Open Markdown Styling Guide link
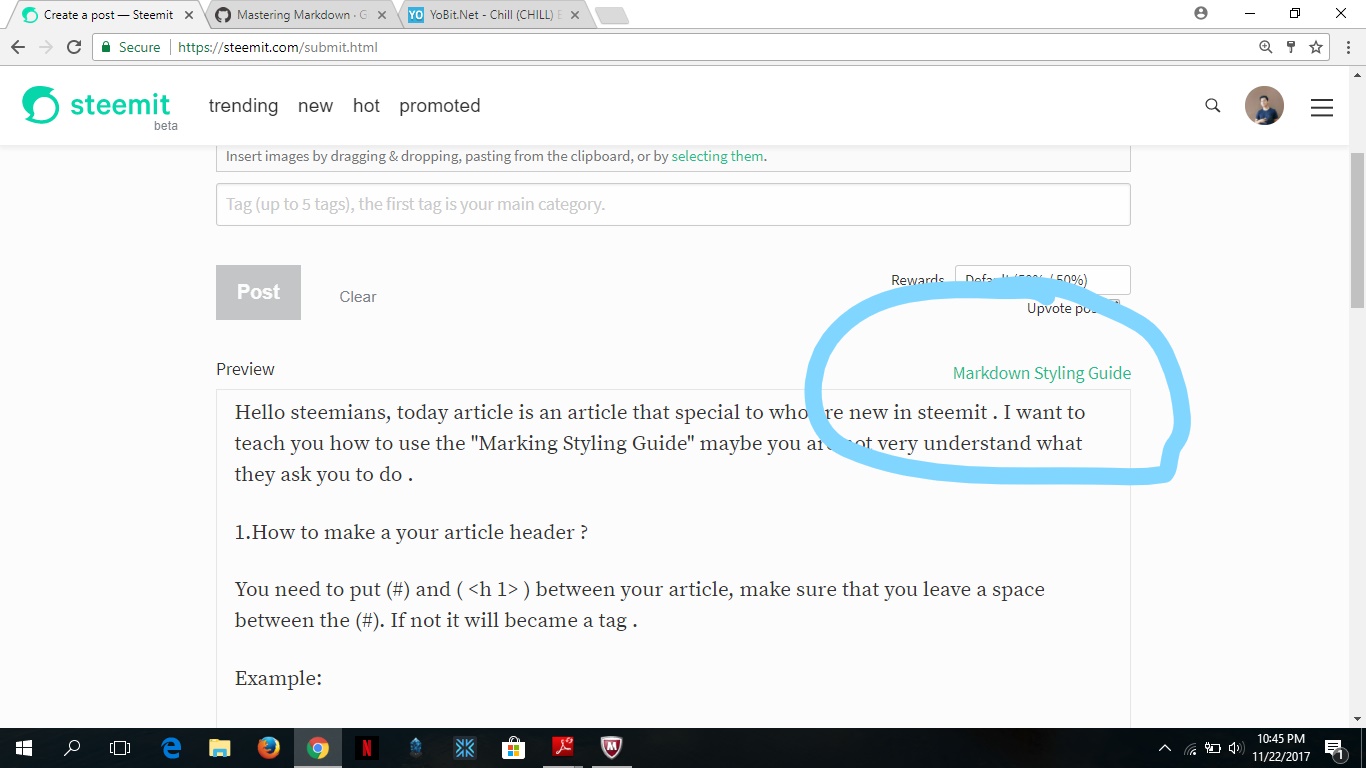This screenshot has width=1366, height=768. (x=1042, y=373)
